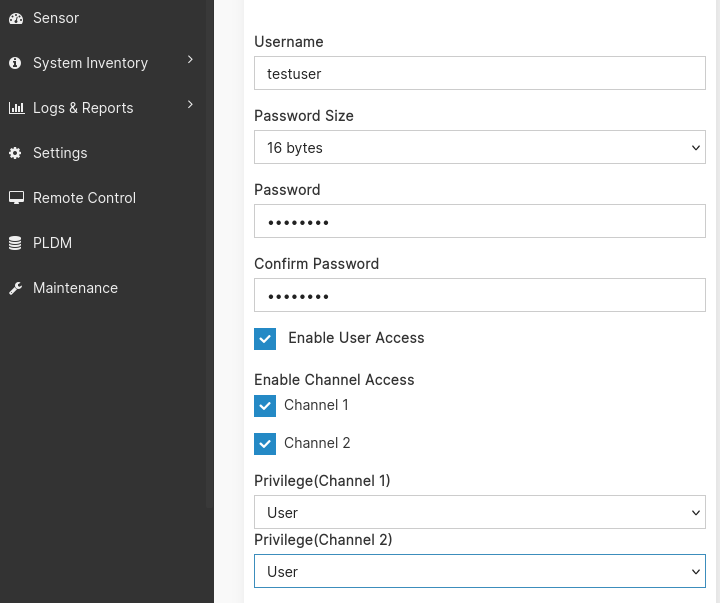Go to the Maintenance menu item

[x=75, y=288]
